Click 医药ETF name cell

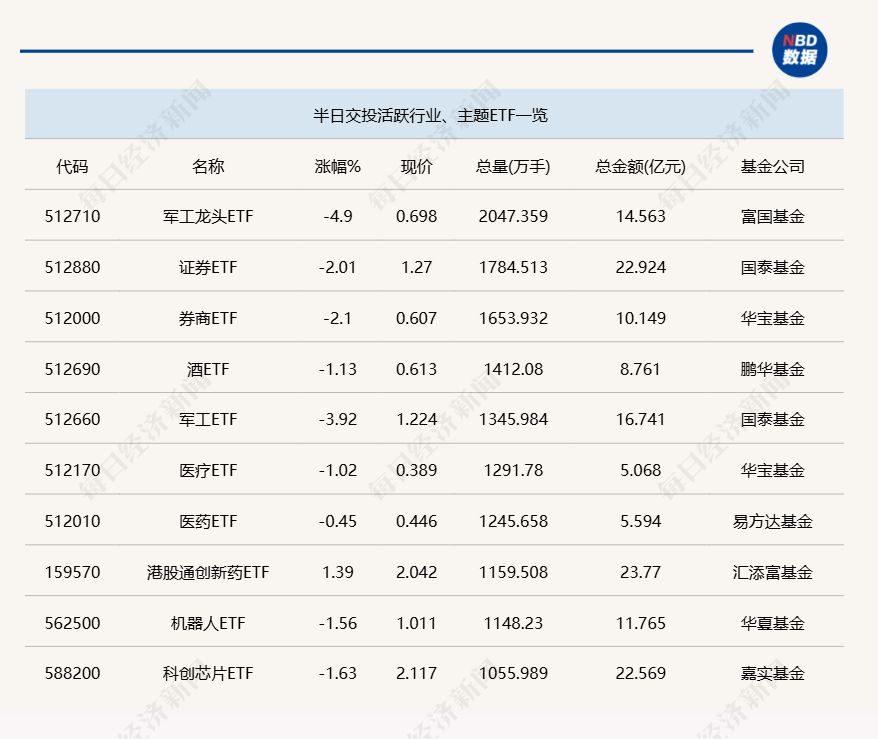click(x=208, y=521)
